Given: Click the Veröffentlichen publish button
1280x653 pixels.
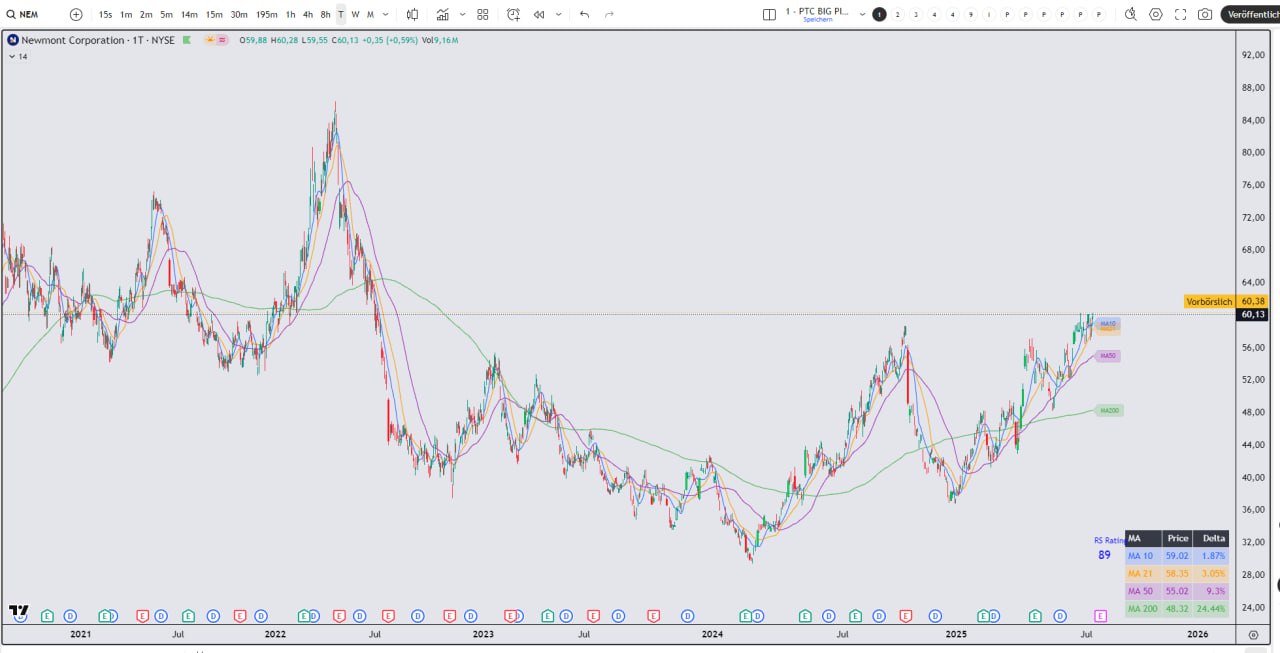Looking at the screenshot, I should point(1250,14).
